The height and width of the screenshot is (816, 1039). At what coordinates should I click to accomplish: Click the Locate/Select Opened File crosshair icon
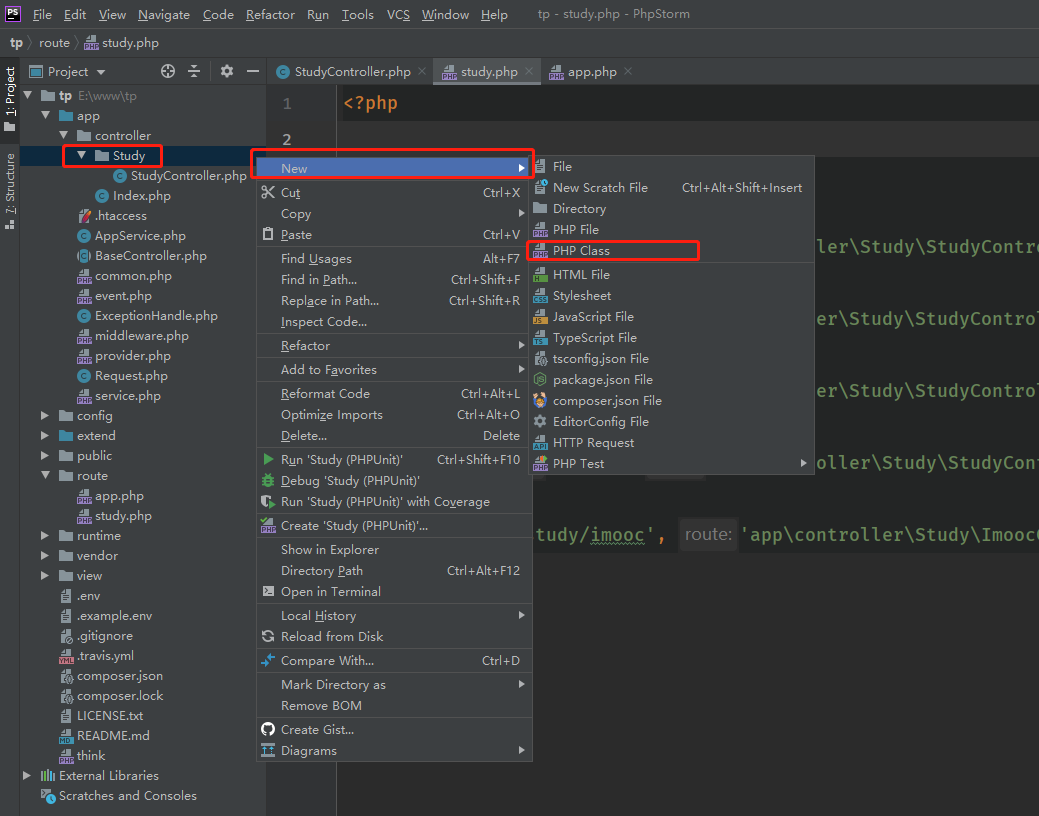coord(168,72)
